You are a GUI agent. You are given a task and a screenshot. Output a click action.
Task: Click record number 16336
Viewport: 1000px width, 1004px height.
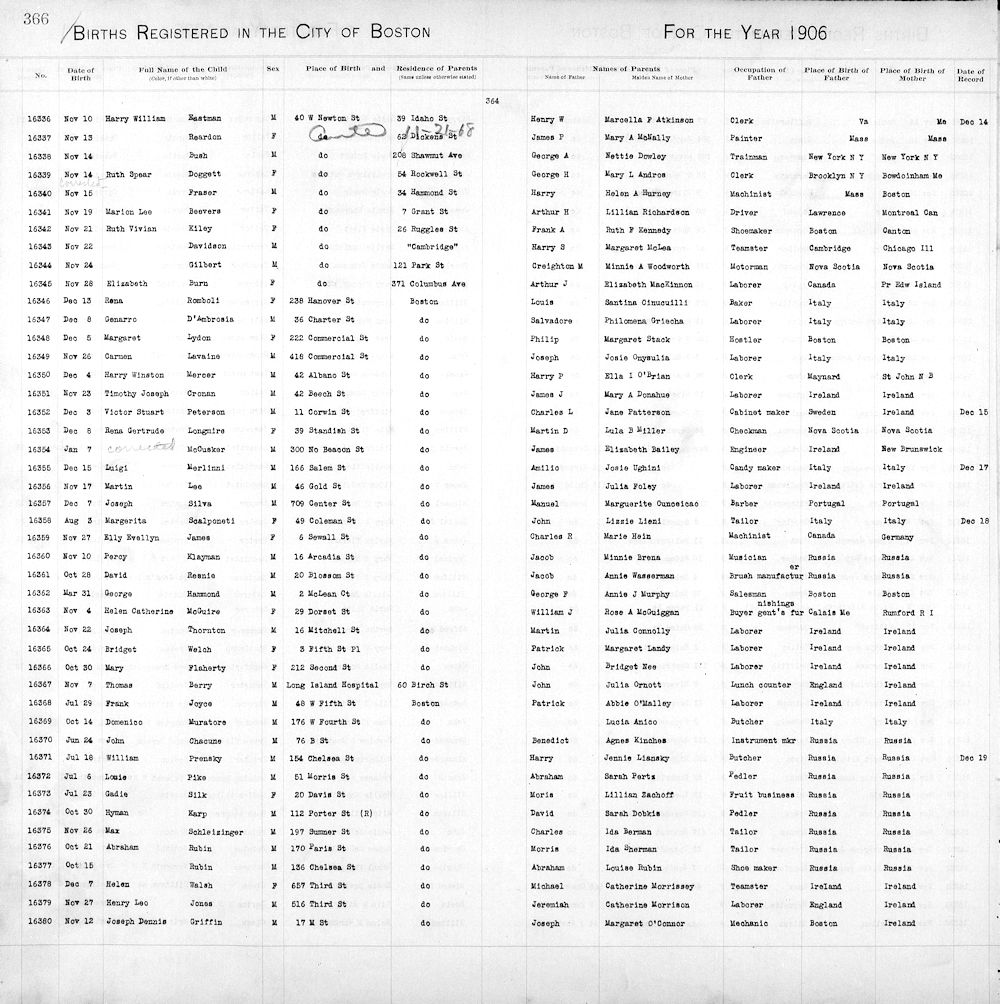point(38,119)
